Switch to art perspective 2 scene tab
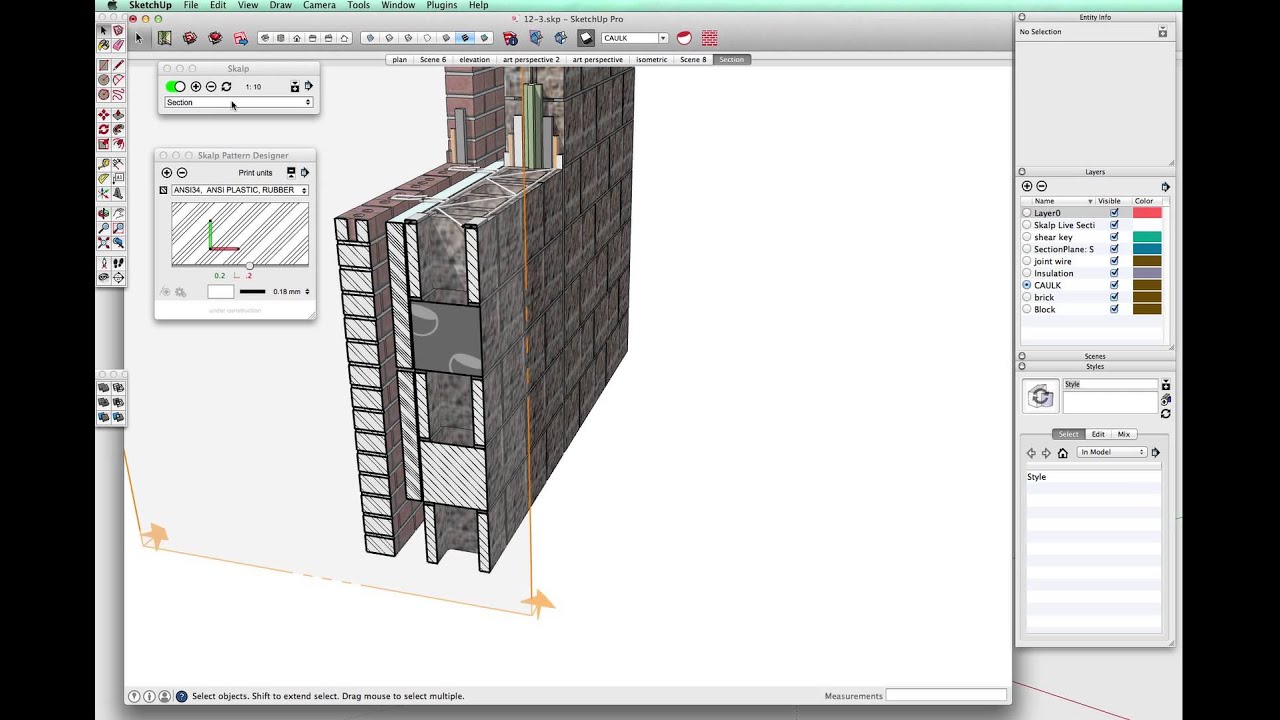The width and height of the screenshot is (1280, 720). tap(531, 59)
